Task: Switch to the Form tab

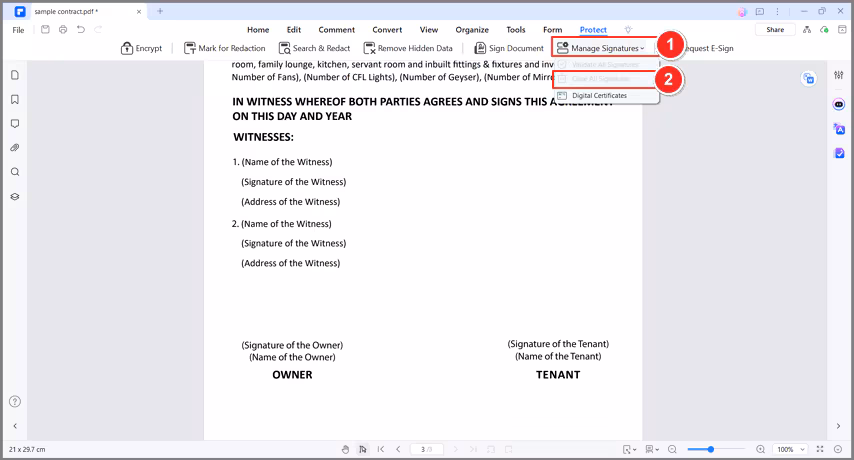Action: coord(552,30)
